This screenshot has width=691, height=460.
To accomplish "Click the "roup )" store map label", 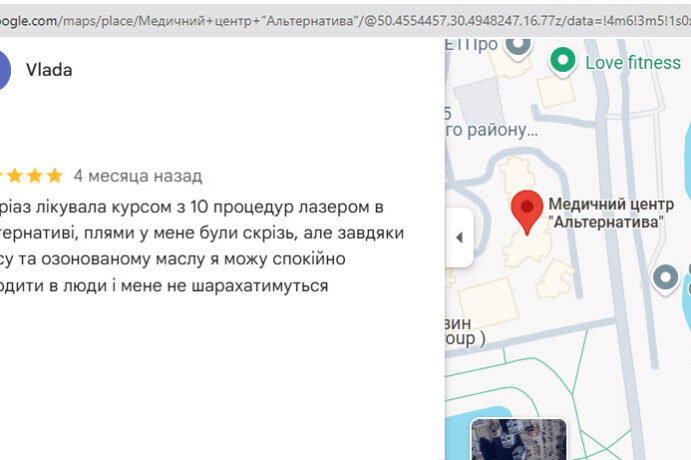I will 466,339.
